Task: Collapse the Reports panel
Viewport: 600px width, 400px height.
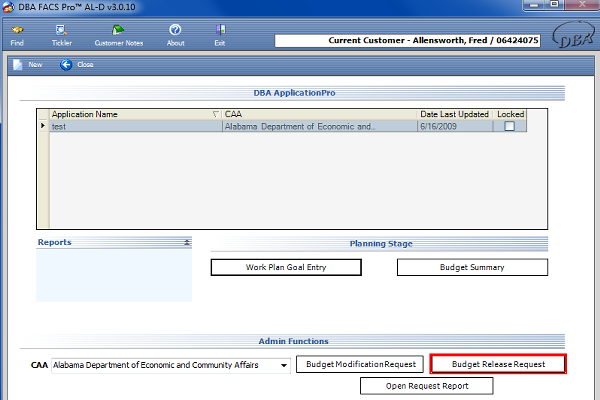Action: coord(187,242)
